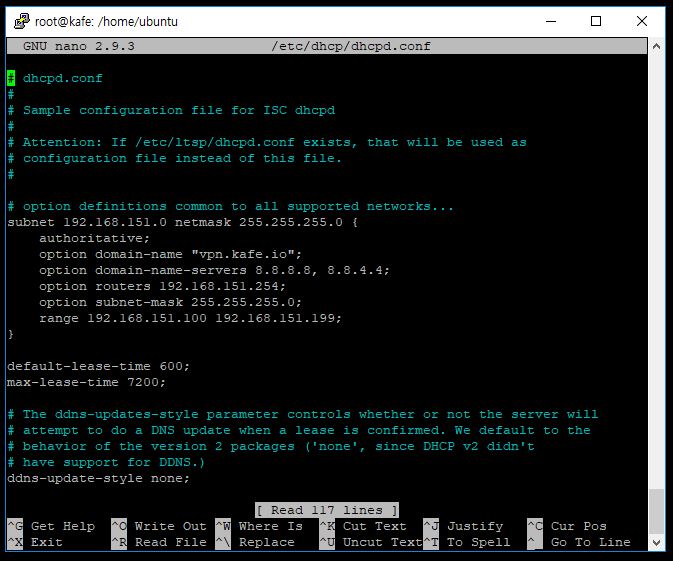Click the 'Attention: If /etc/ltsp/dhcpd.conf exists' line

click(x=267, y=143)
